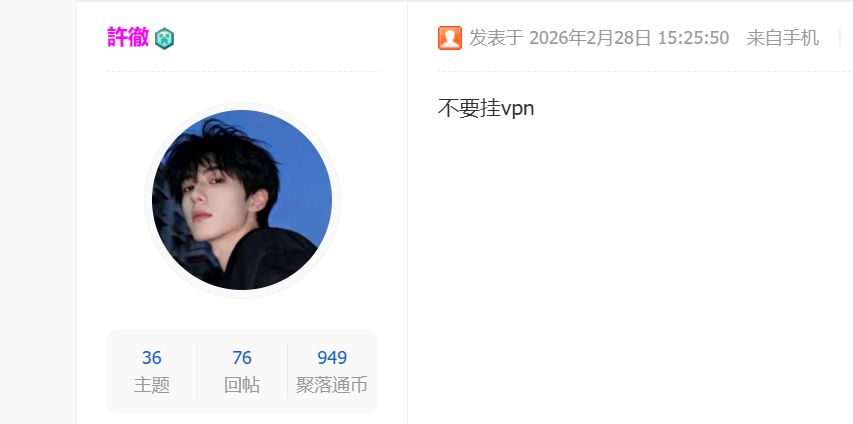Select the 主题 label under 36

(x=152, y=385)
